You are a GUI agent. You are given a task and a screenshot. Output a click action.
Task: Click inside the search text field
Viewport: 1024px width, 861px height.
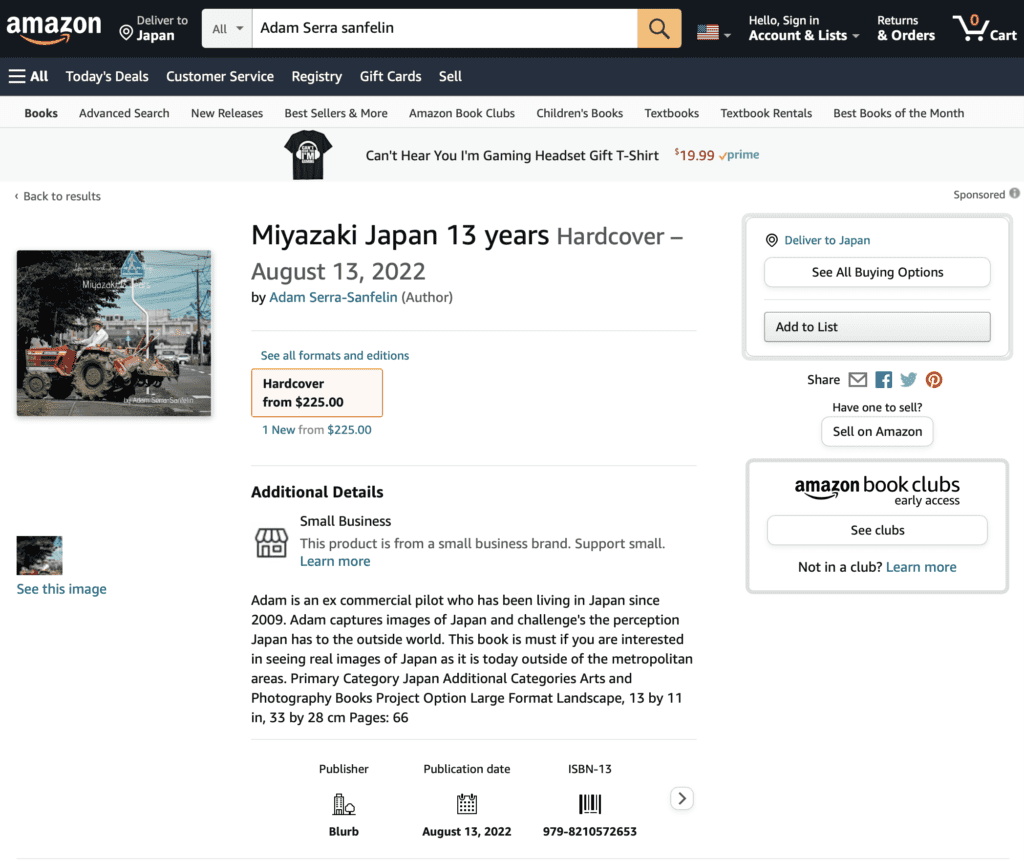click(x=445, y=28)
